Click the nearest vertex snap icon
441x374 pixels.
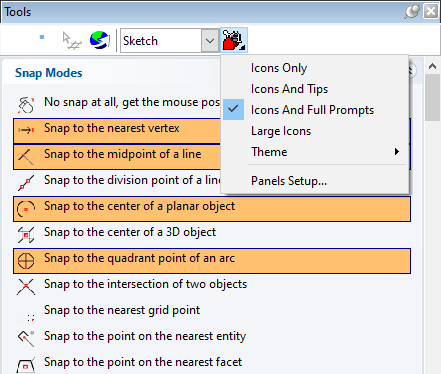coord(26,130)
